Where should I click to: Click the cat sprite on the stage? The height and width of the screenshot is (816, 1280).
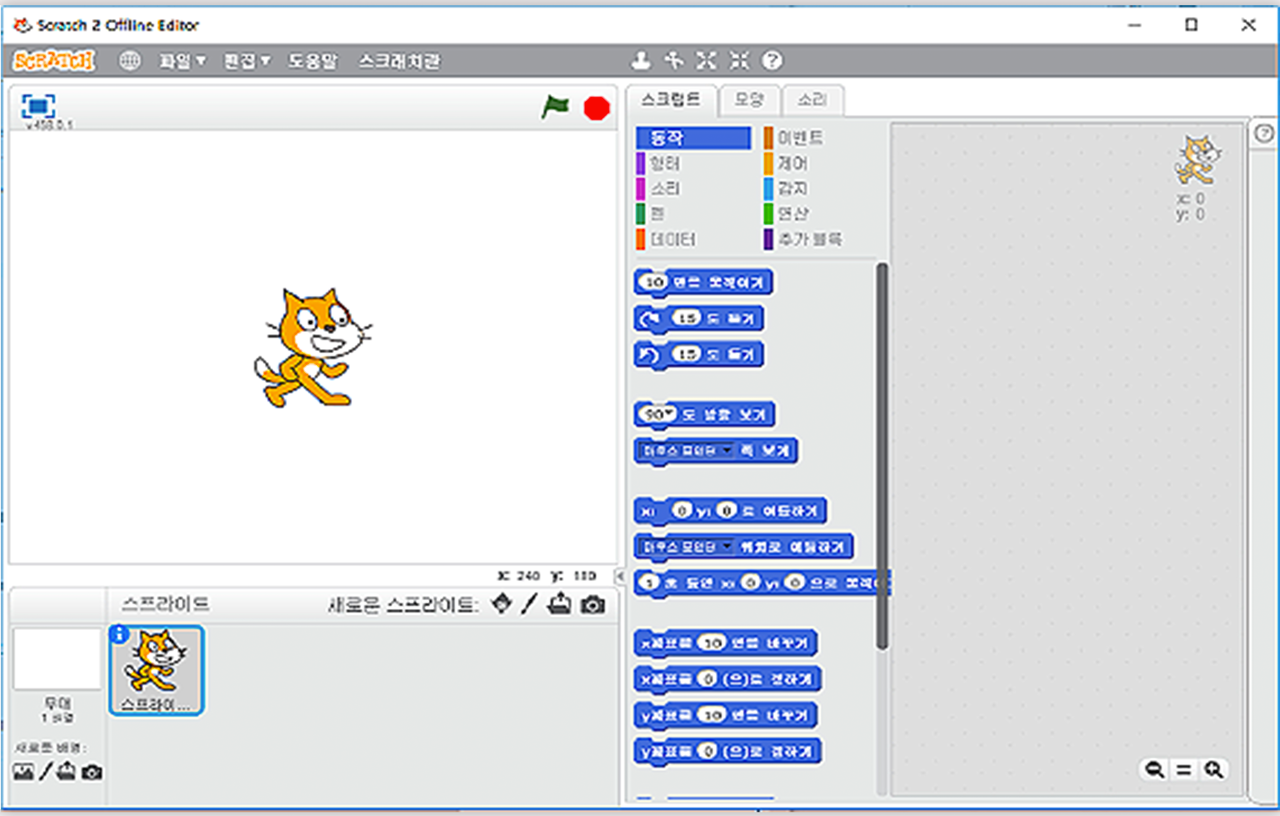click(312, 347)
